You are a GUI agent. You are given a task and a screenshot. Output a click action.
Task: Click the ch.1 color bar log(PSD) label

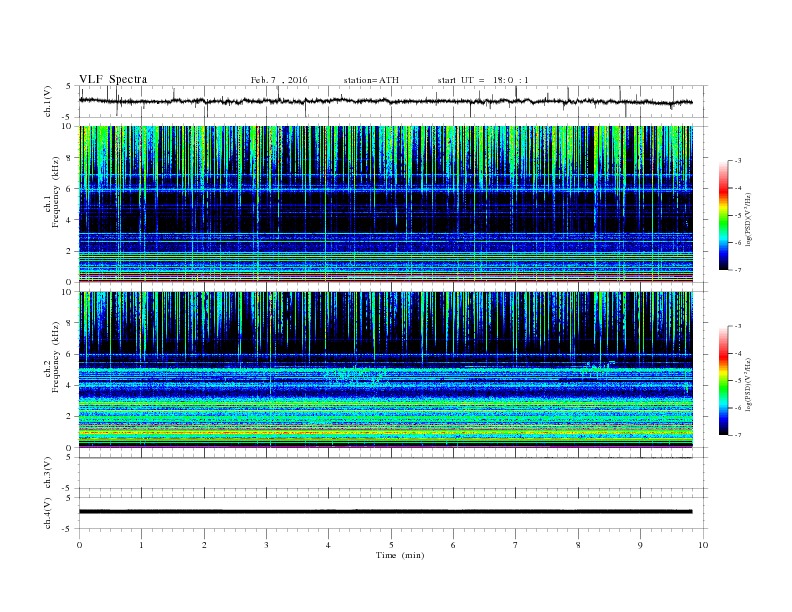[x=749, y=219]
